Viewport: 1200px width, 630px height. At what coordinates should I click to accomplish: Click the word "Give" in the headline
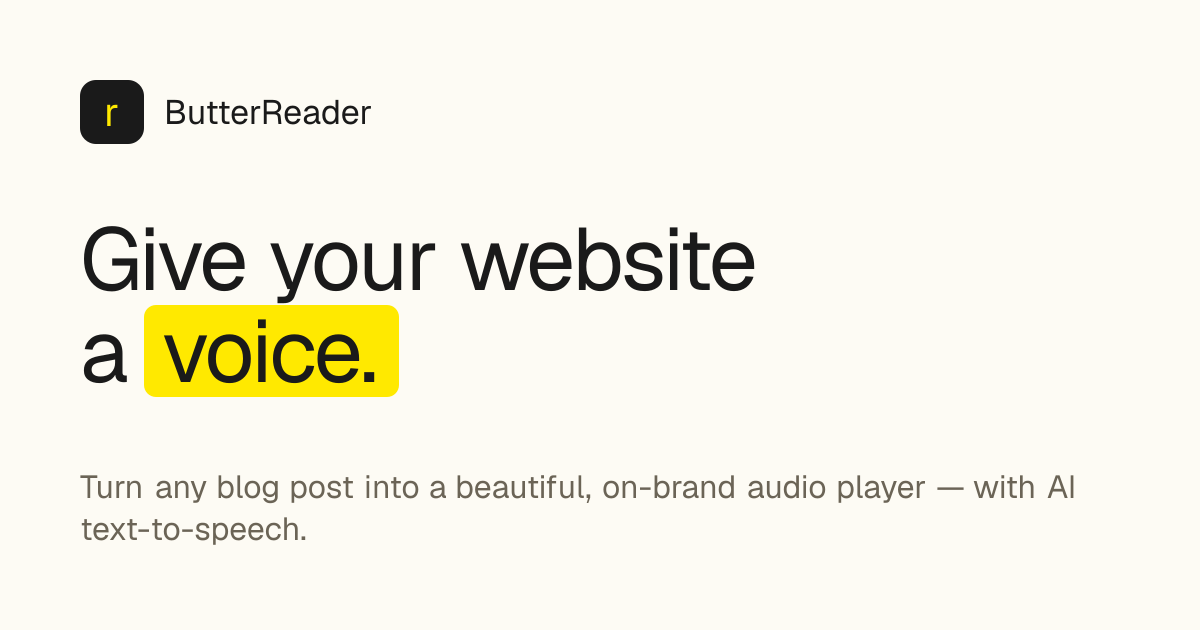pos(163,261)
